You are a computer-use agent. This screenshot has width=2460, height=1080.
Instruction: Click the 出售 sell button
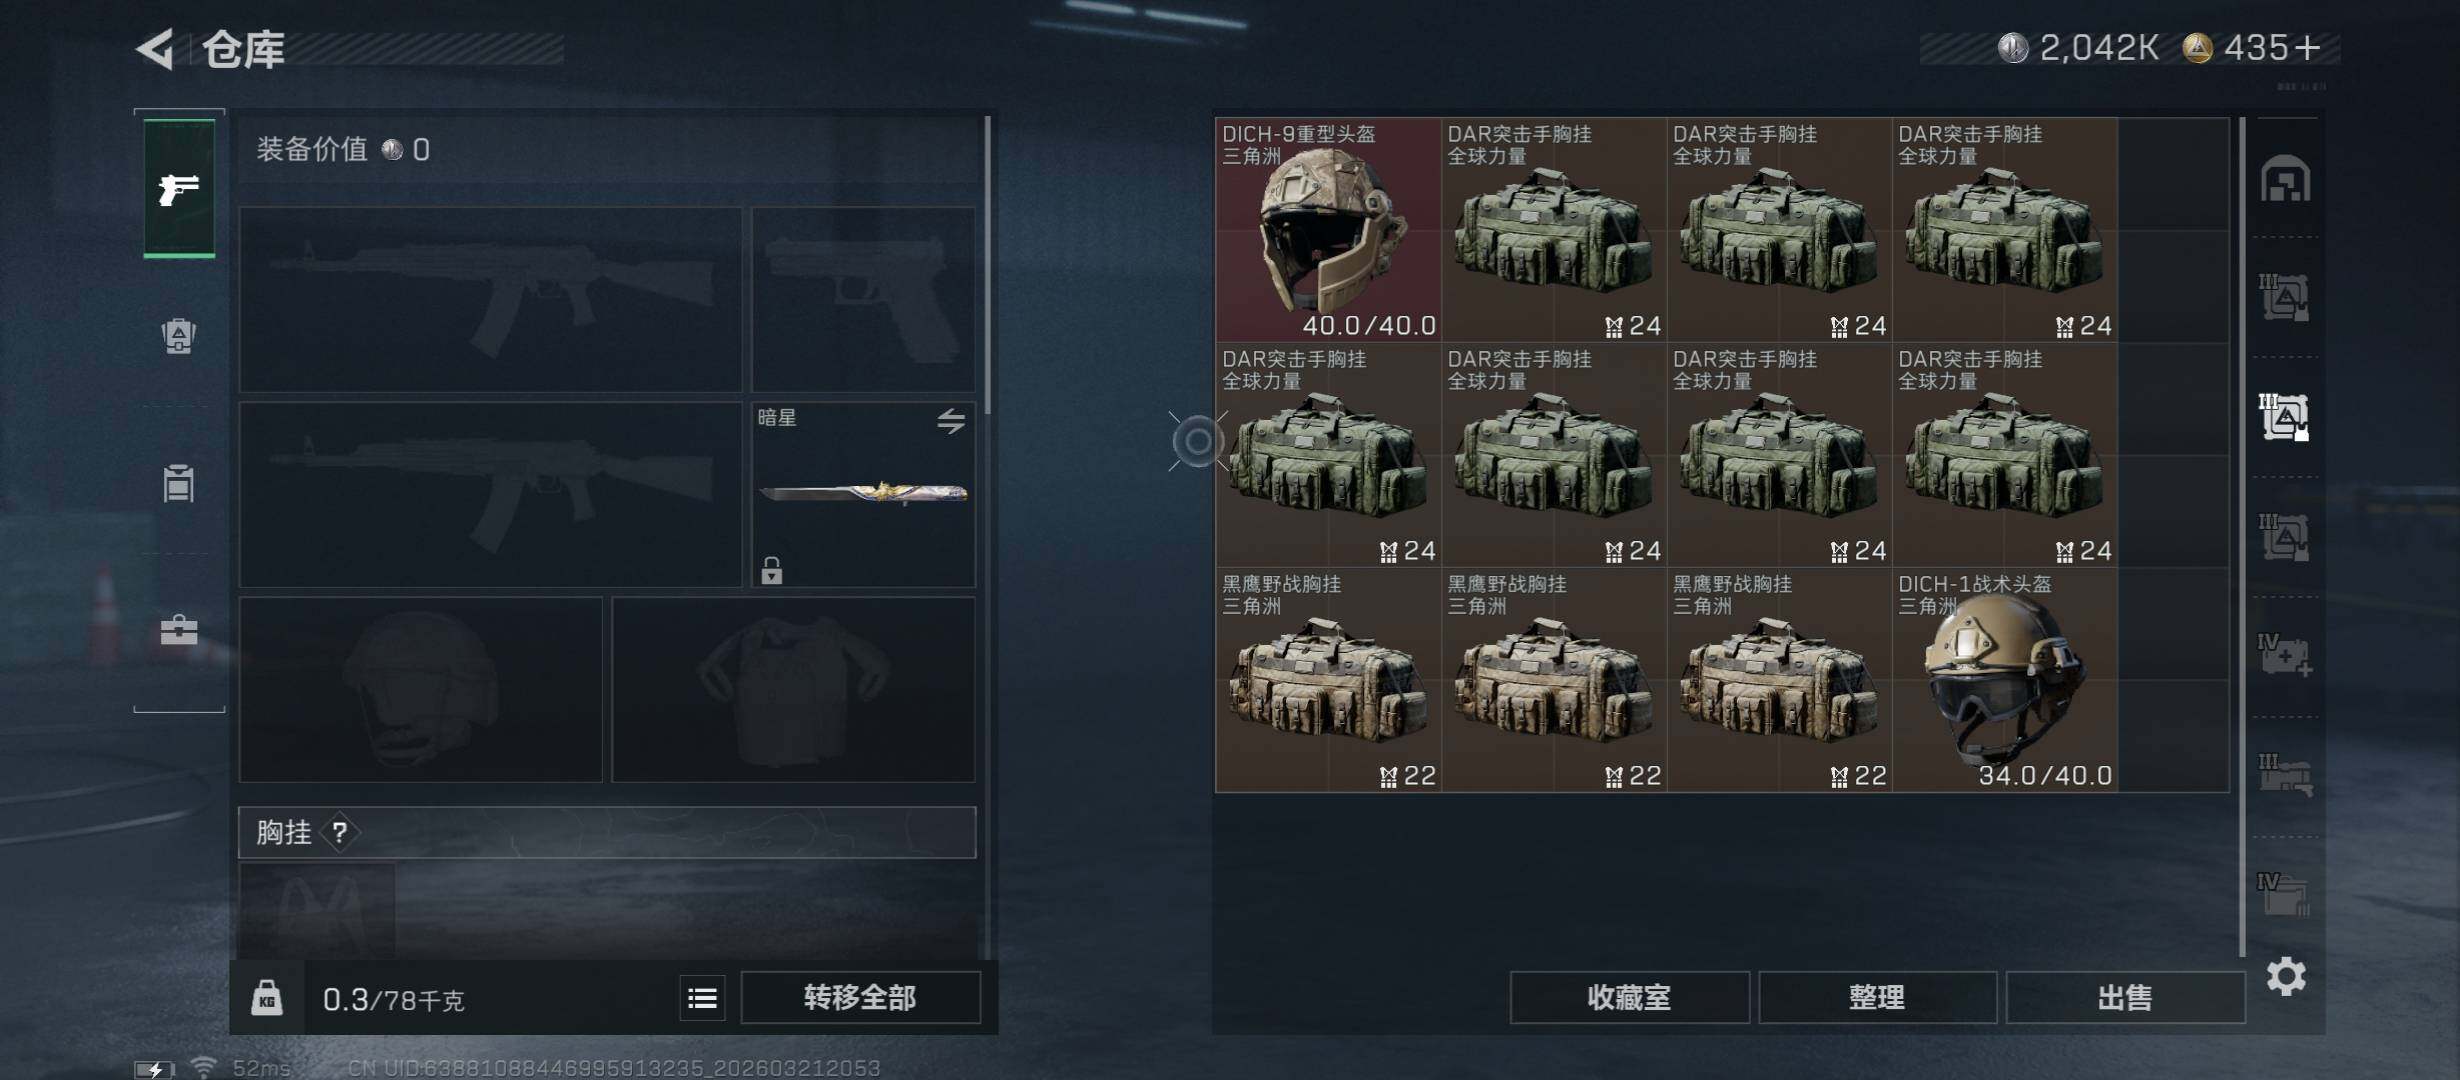(2125, 998)
